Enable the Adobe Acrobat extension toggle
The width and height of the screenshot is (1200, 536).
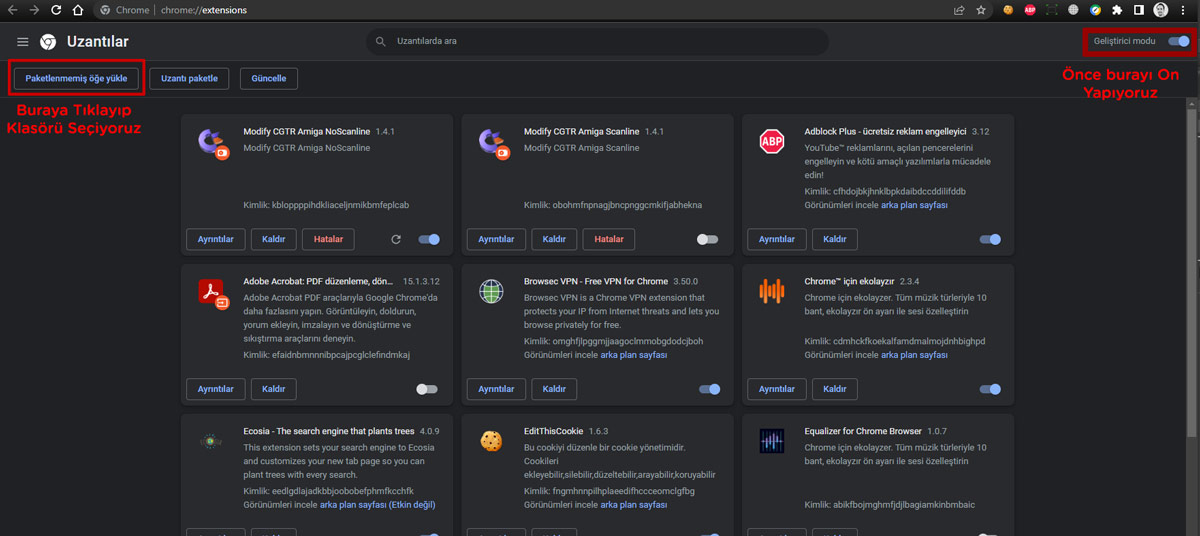point(427,389)
